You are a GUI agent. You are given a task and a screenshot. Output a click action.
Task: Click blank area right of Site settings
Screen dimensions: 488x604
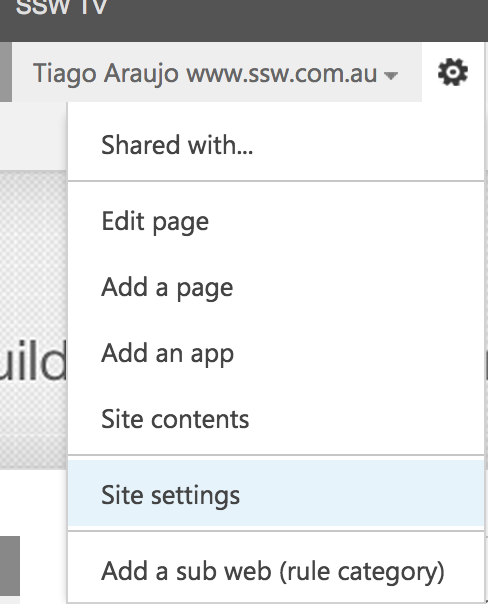pos(360,493)
